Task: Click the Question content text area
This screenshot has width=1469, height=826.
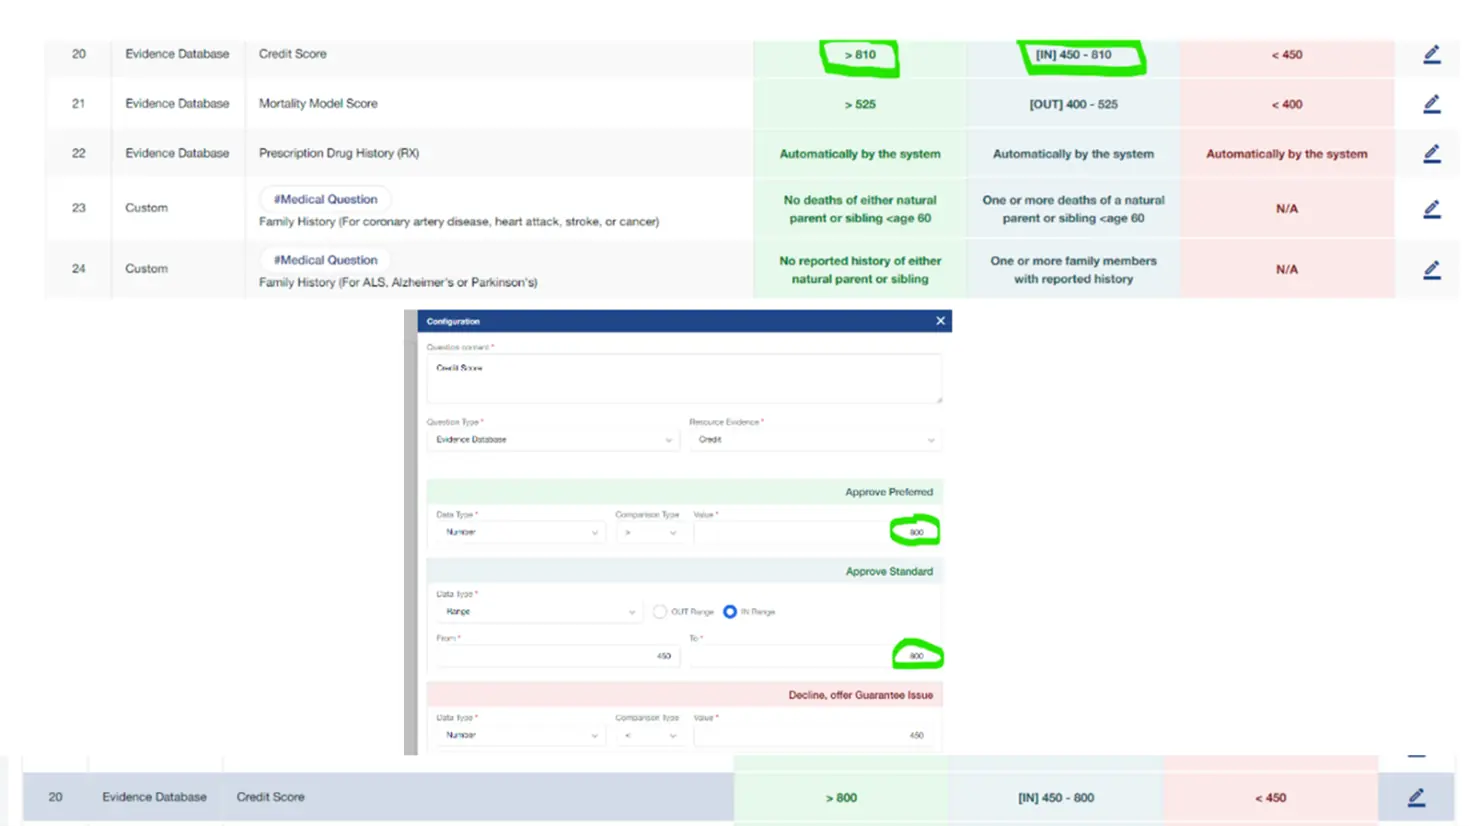Action: (x=684, y=379)
